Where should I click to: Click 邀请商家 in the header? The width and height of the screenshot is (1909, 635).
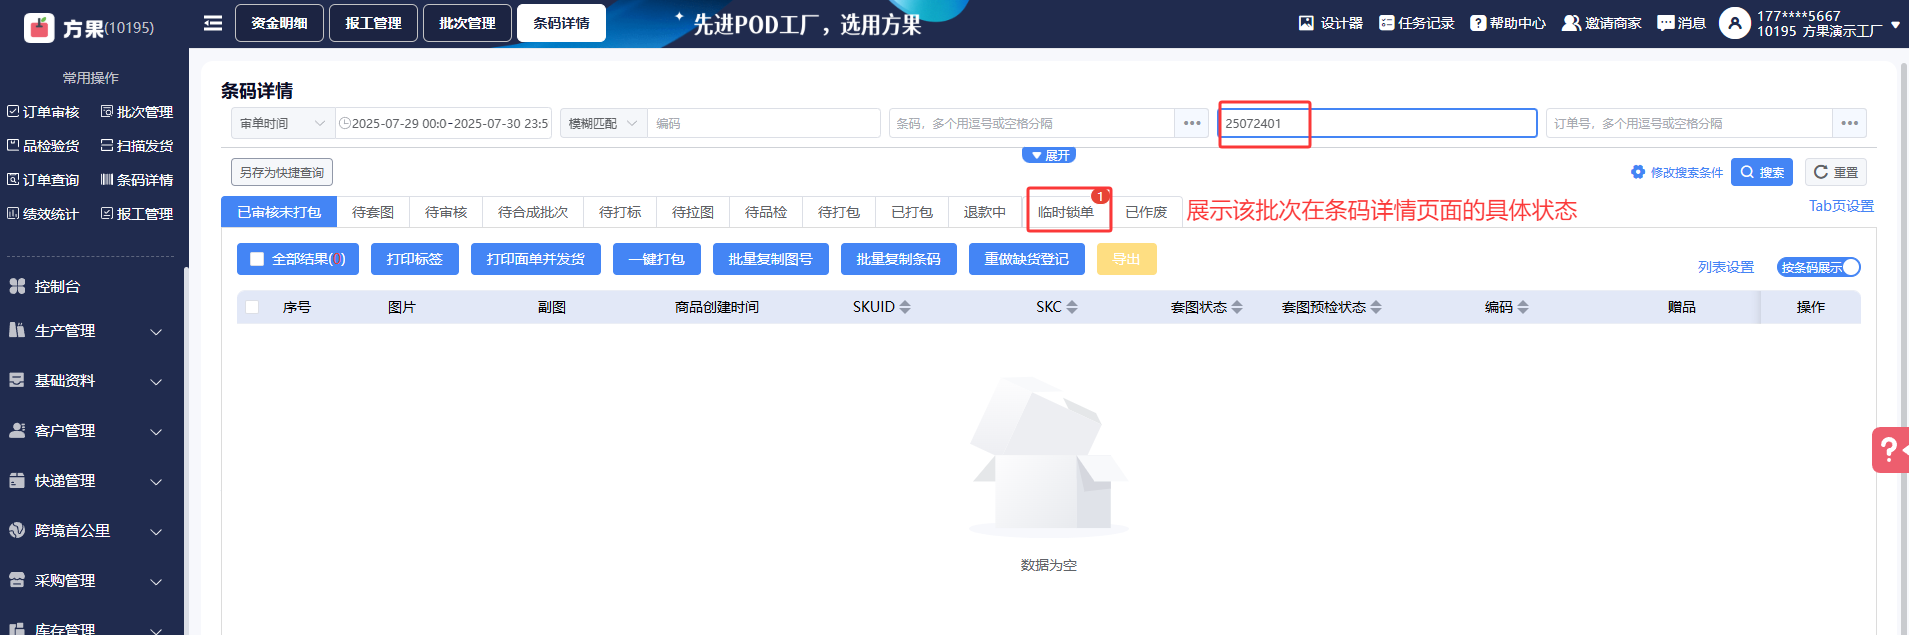click(1602, 23)
